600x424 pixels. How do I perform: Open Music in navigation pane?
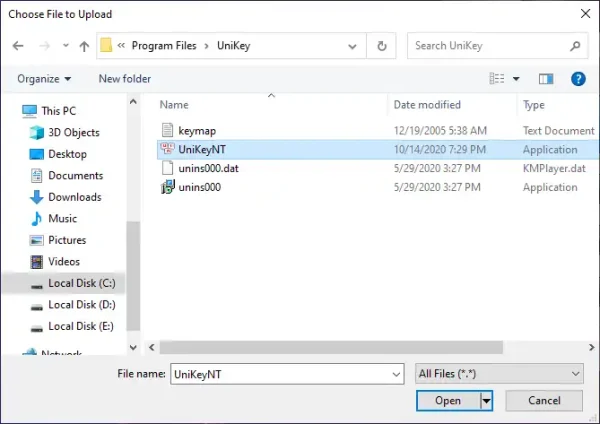pos(62,219)
